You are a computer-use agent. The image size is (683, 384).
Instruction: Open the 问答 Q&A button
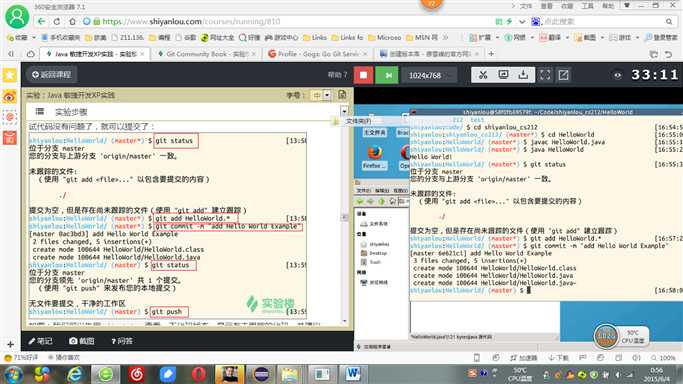(x=122, y=341)
